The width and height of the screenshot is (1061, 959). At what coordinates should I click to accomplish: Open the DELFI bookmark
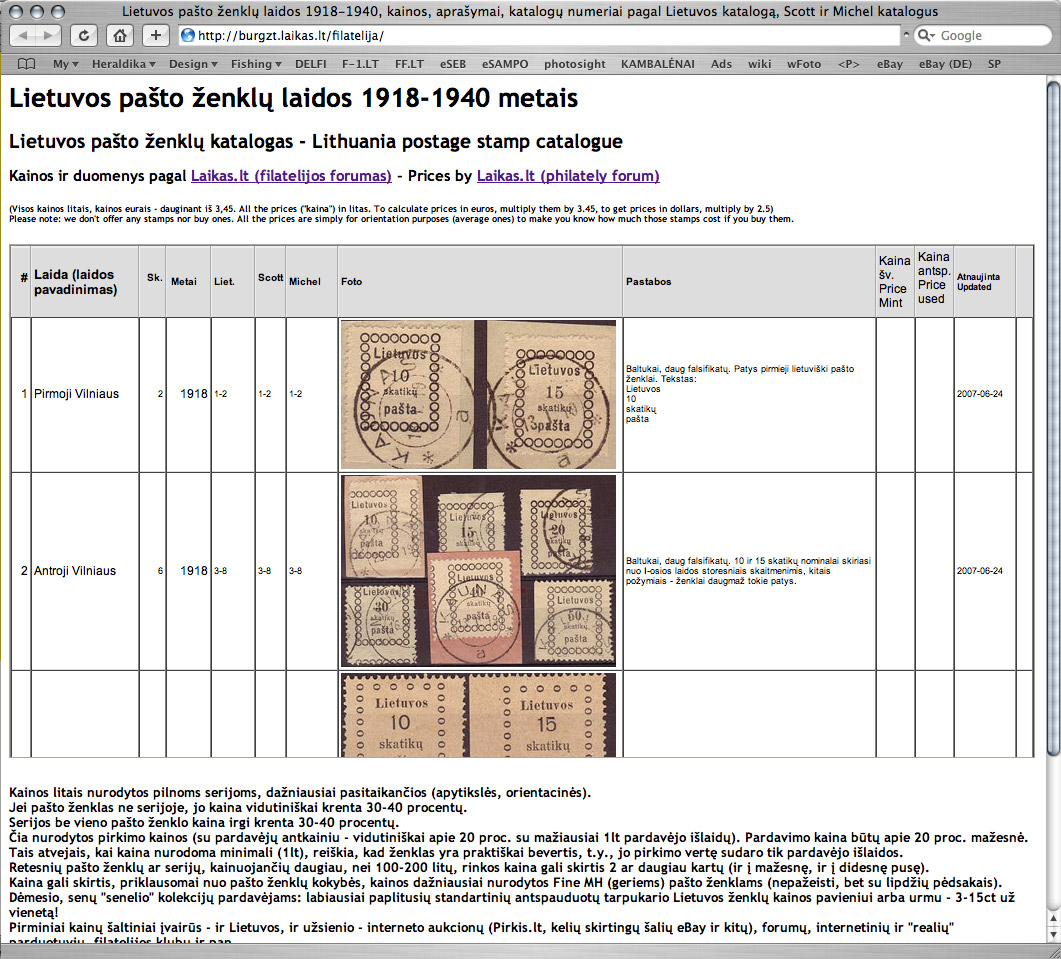point(310,64)
